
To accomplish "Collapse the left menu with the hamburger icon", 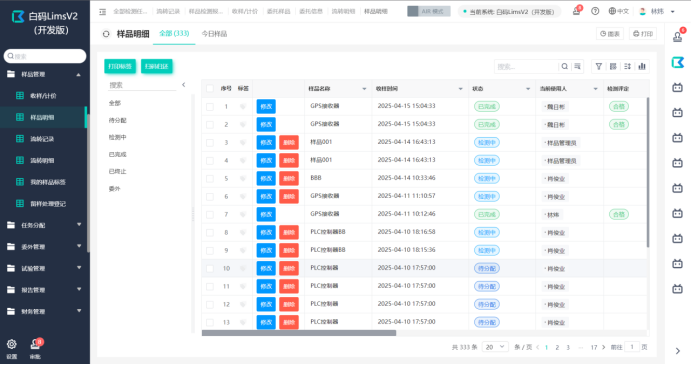I will coord(102,12).
